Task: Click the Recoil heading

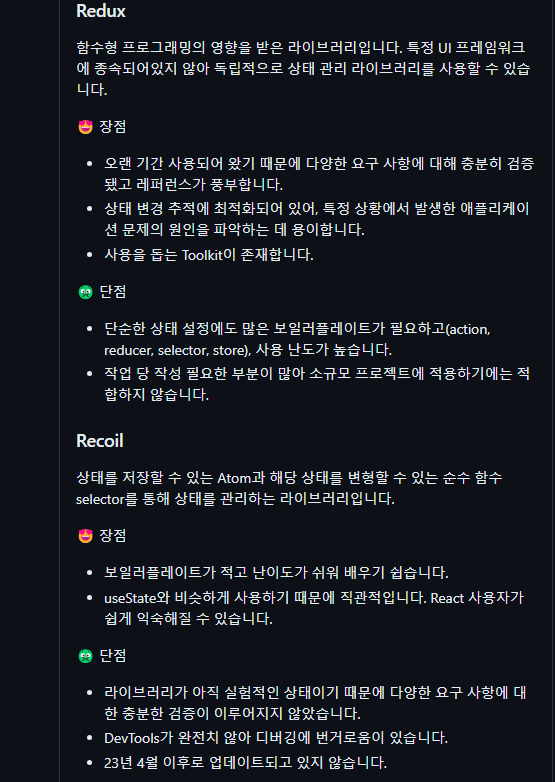Action: (x=100, y=441)
